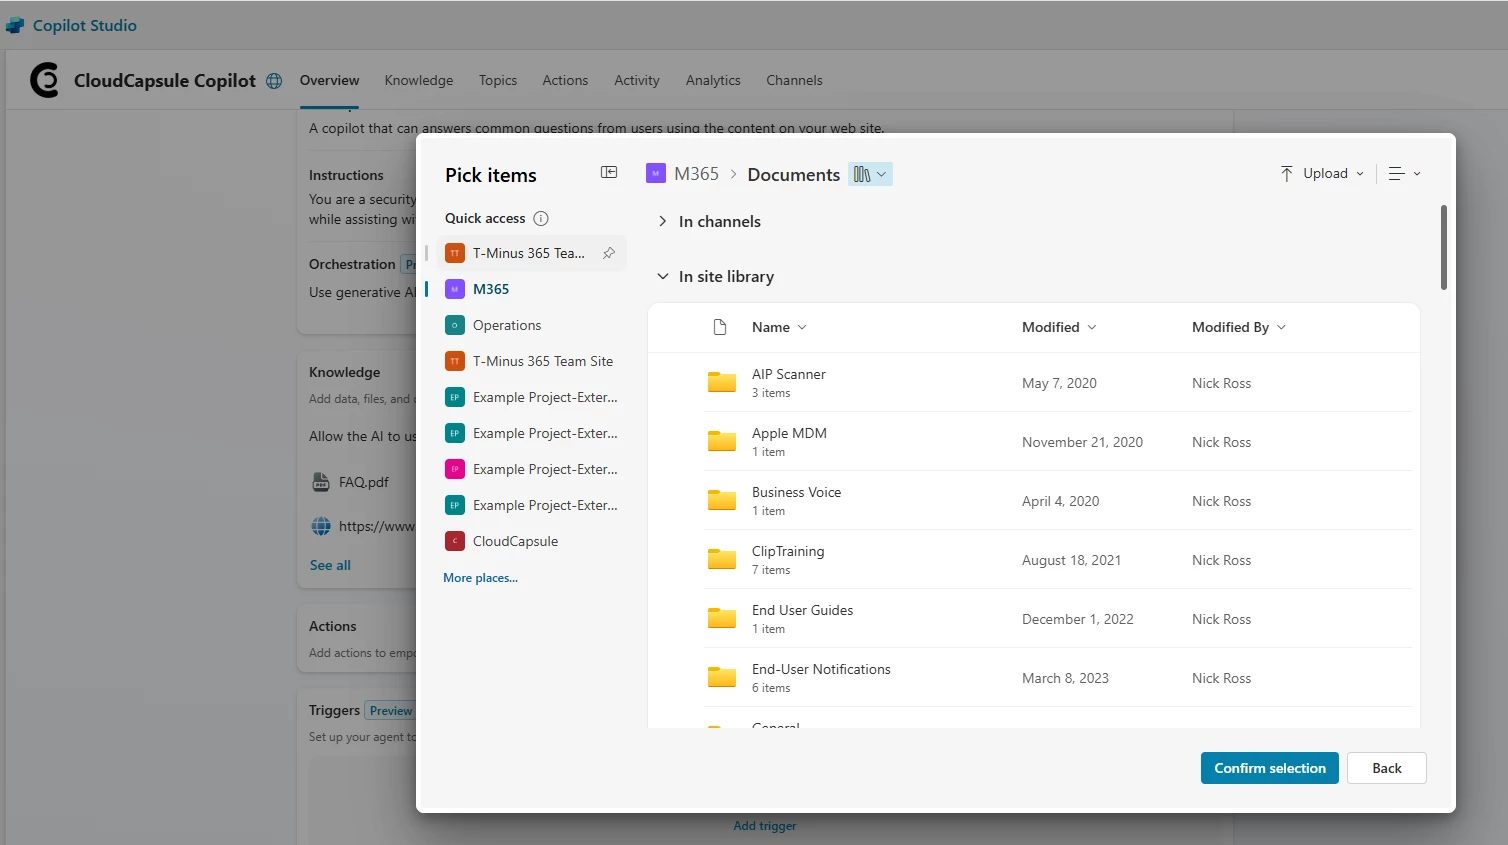Image resolution: width=1508 pixels, height=845 pixels.
Task: Click the End-User Notifications folder icon
Action: pos(722,677)
